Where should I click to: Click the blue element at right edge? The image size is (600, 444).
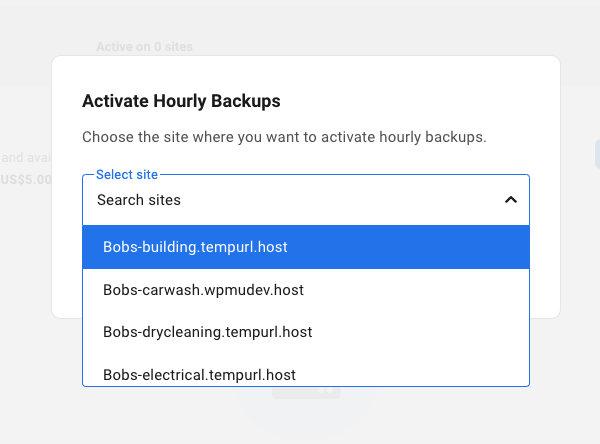pos(596,153)
